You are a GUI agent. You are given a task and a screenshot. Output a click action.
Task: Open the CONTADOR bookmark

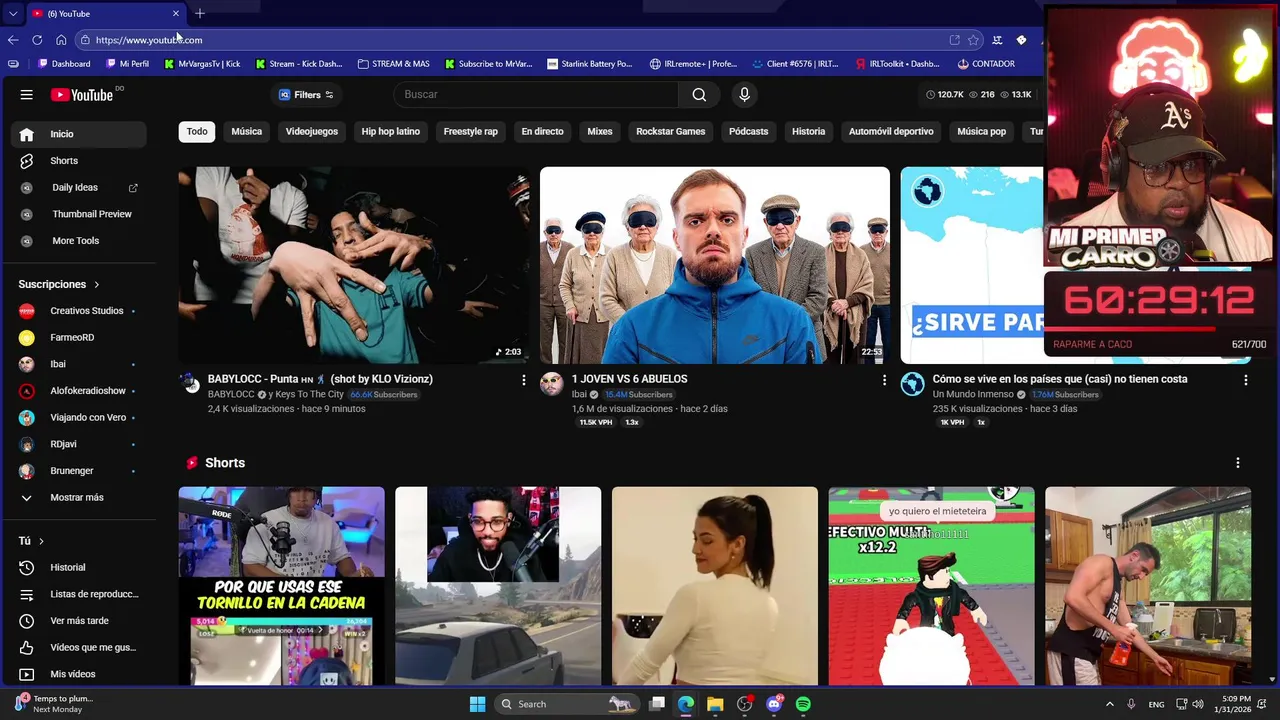click(986, 64)
